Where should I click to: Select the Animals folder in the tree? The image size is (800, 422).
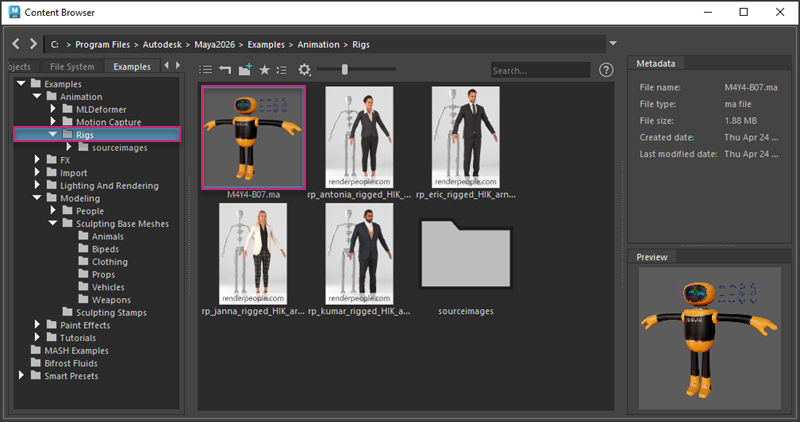[101, 236]
